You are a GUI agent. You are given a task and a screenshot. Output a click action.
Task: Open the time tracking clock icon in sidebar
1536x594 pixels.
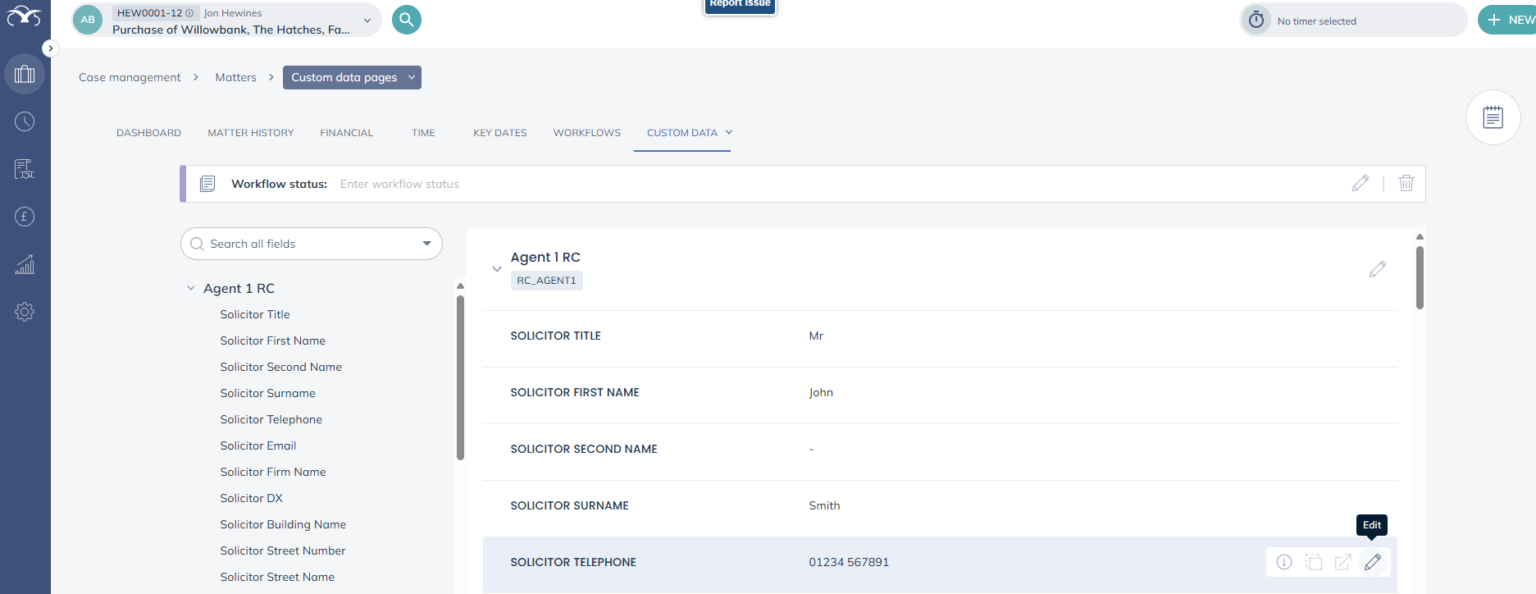pos(24,121)
